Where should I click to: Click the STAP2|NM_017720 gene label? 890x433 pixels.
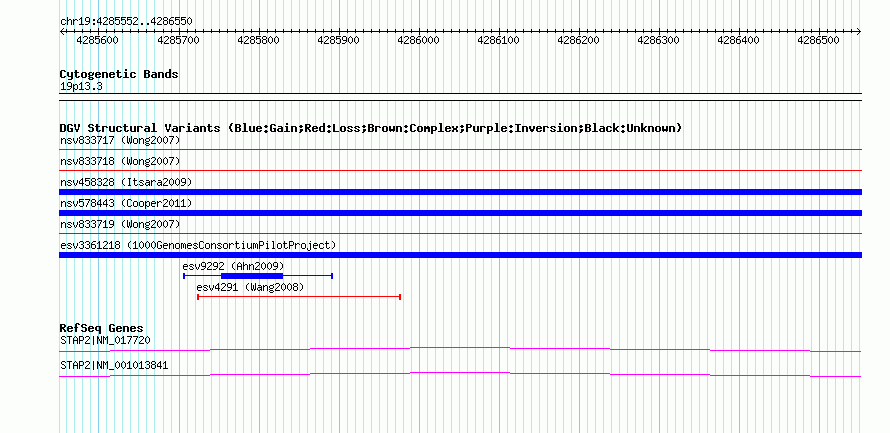(x=105, y=340)
